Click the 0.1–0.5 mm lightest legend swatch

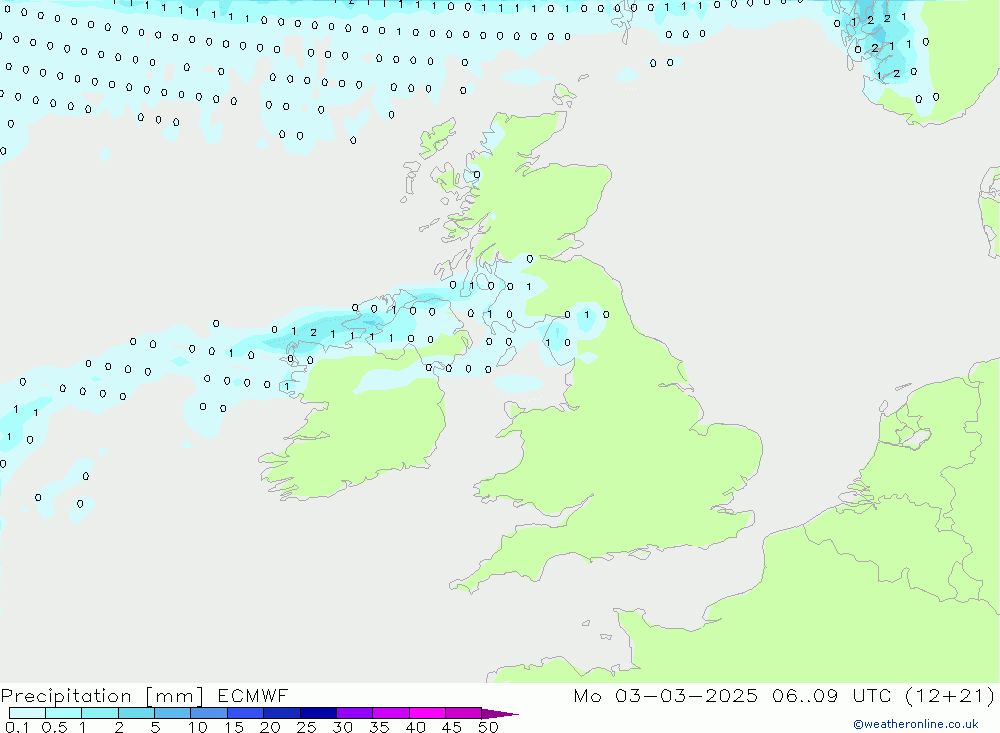pyautogui.click(x=27, y=713)
